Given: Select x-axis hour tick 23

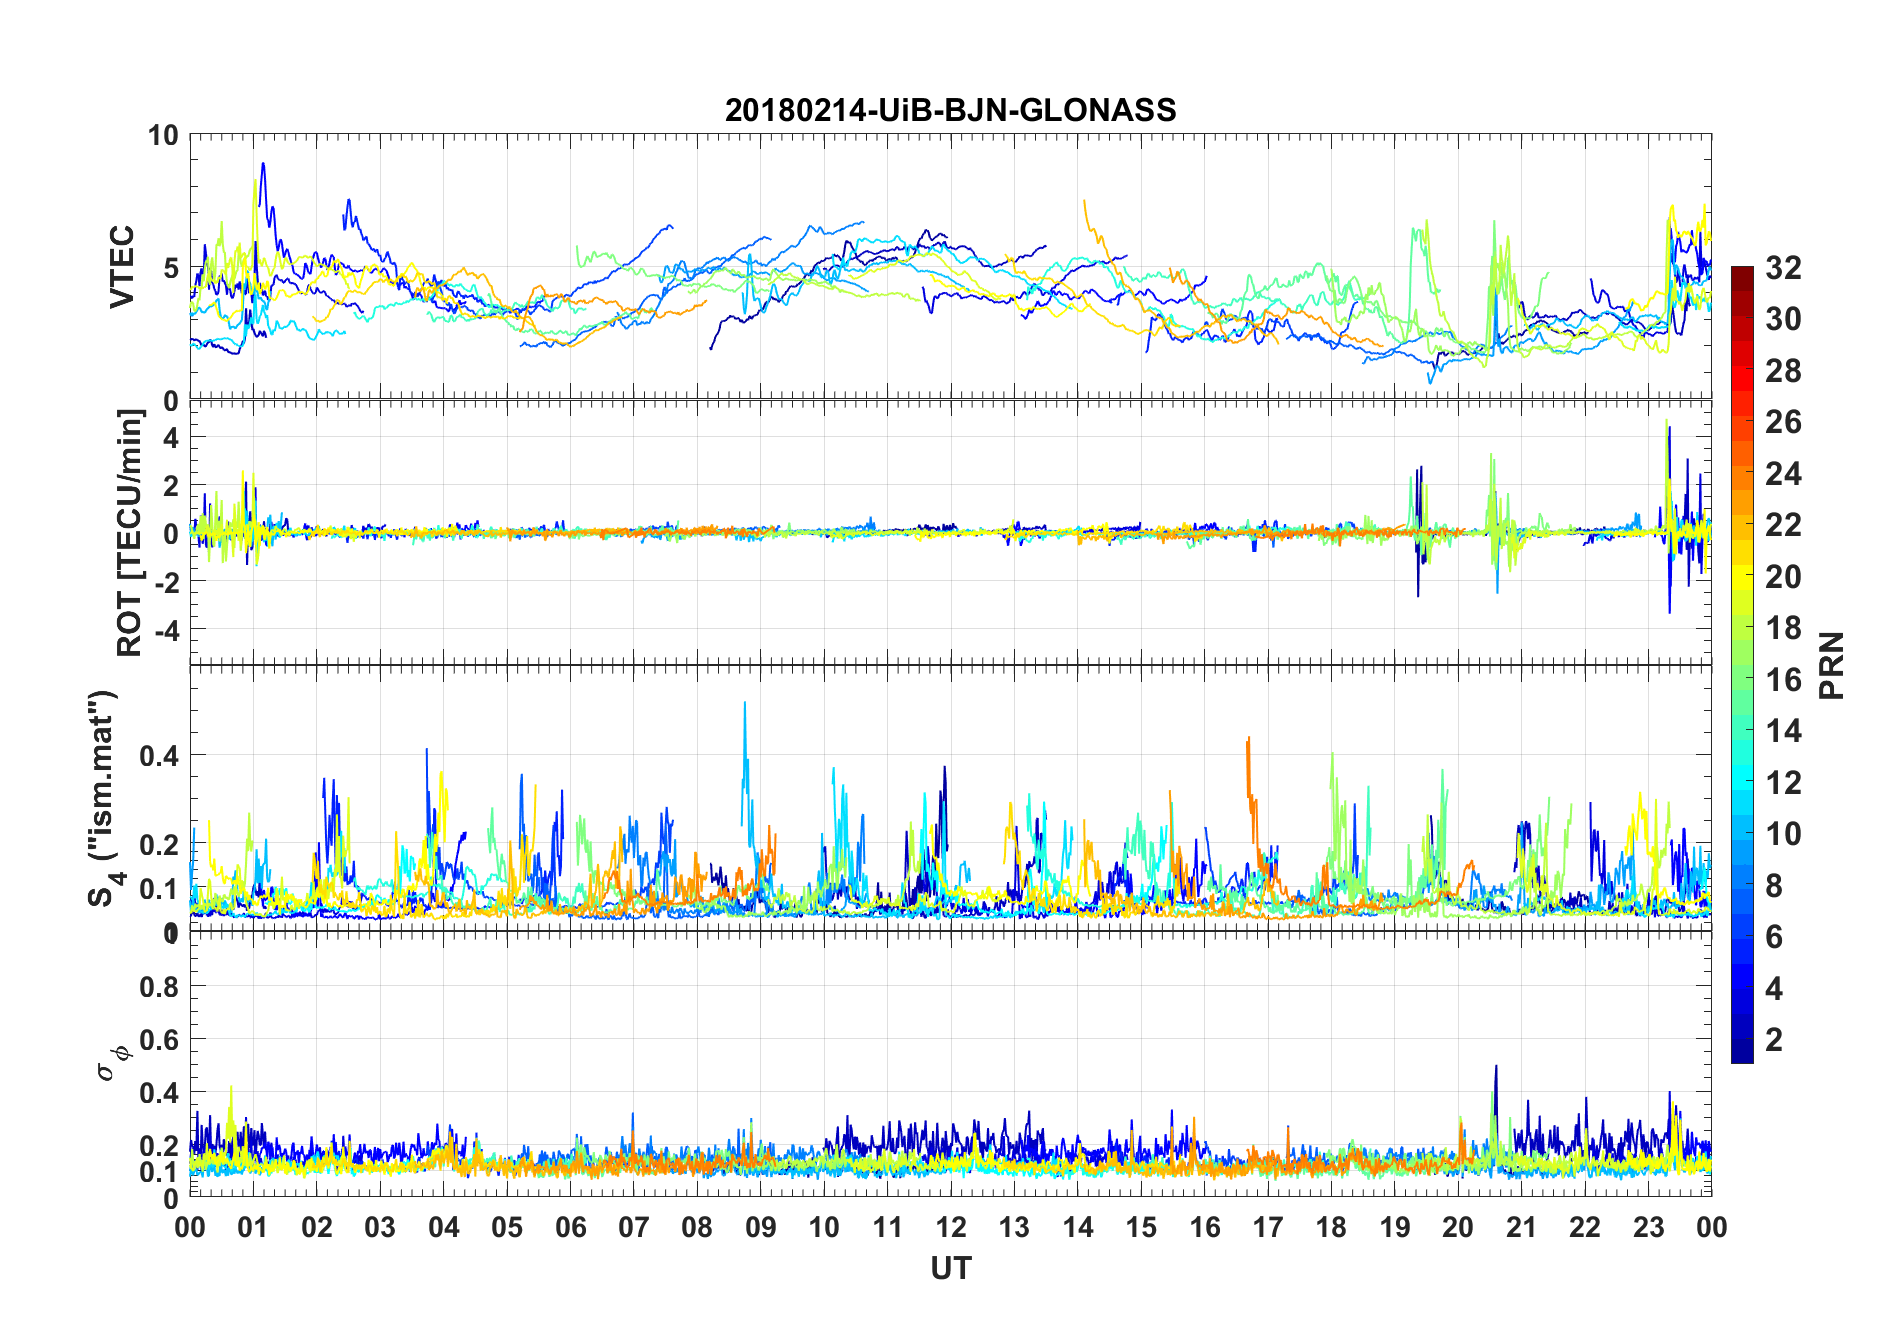Looking at the screenshot, I should [1648, 1227].
